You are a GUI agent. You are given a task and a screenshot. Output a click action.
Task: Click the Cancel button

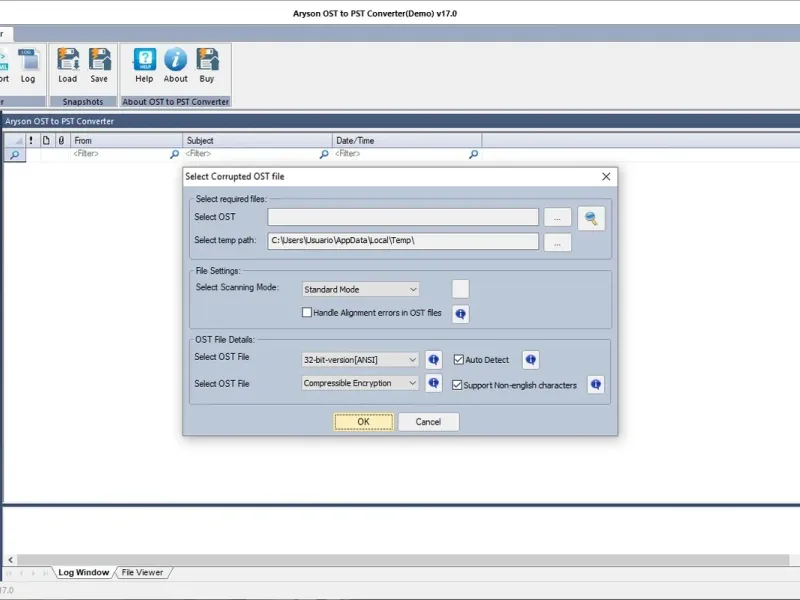[x=428, y=422]
